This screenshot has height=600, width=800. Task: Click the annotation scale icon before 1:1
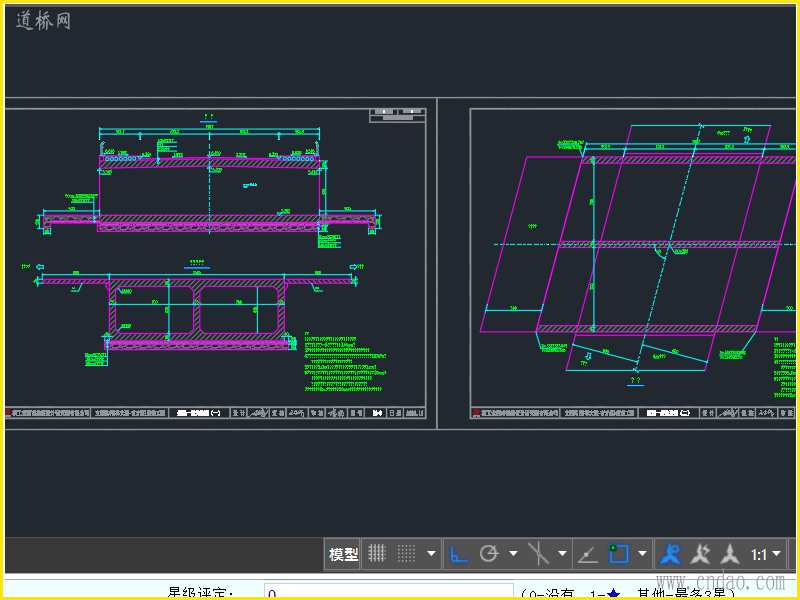coord(731,553)
